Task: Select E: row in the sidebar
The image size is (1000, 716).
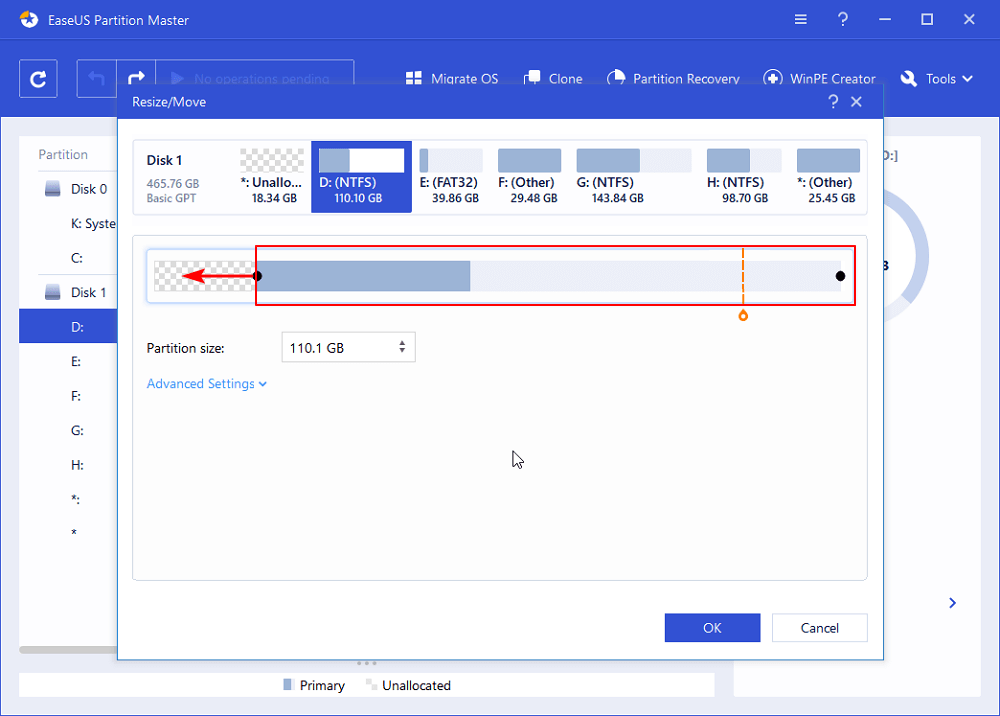Action: [68, 362]
